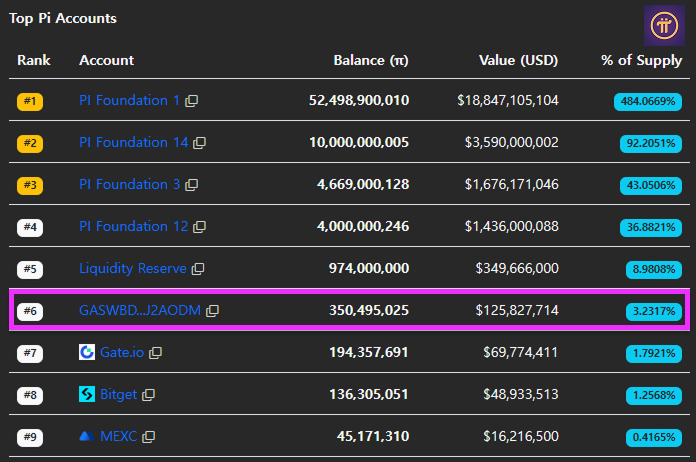Viewport: 696px width, 462px height.
Task: Select value $125,827,714
Action: (x=517, y=310)
